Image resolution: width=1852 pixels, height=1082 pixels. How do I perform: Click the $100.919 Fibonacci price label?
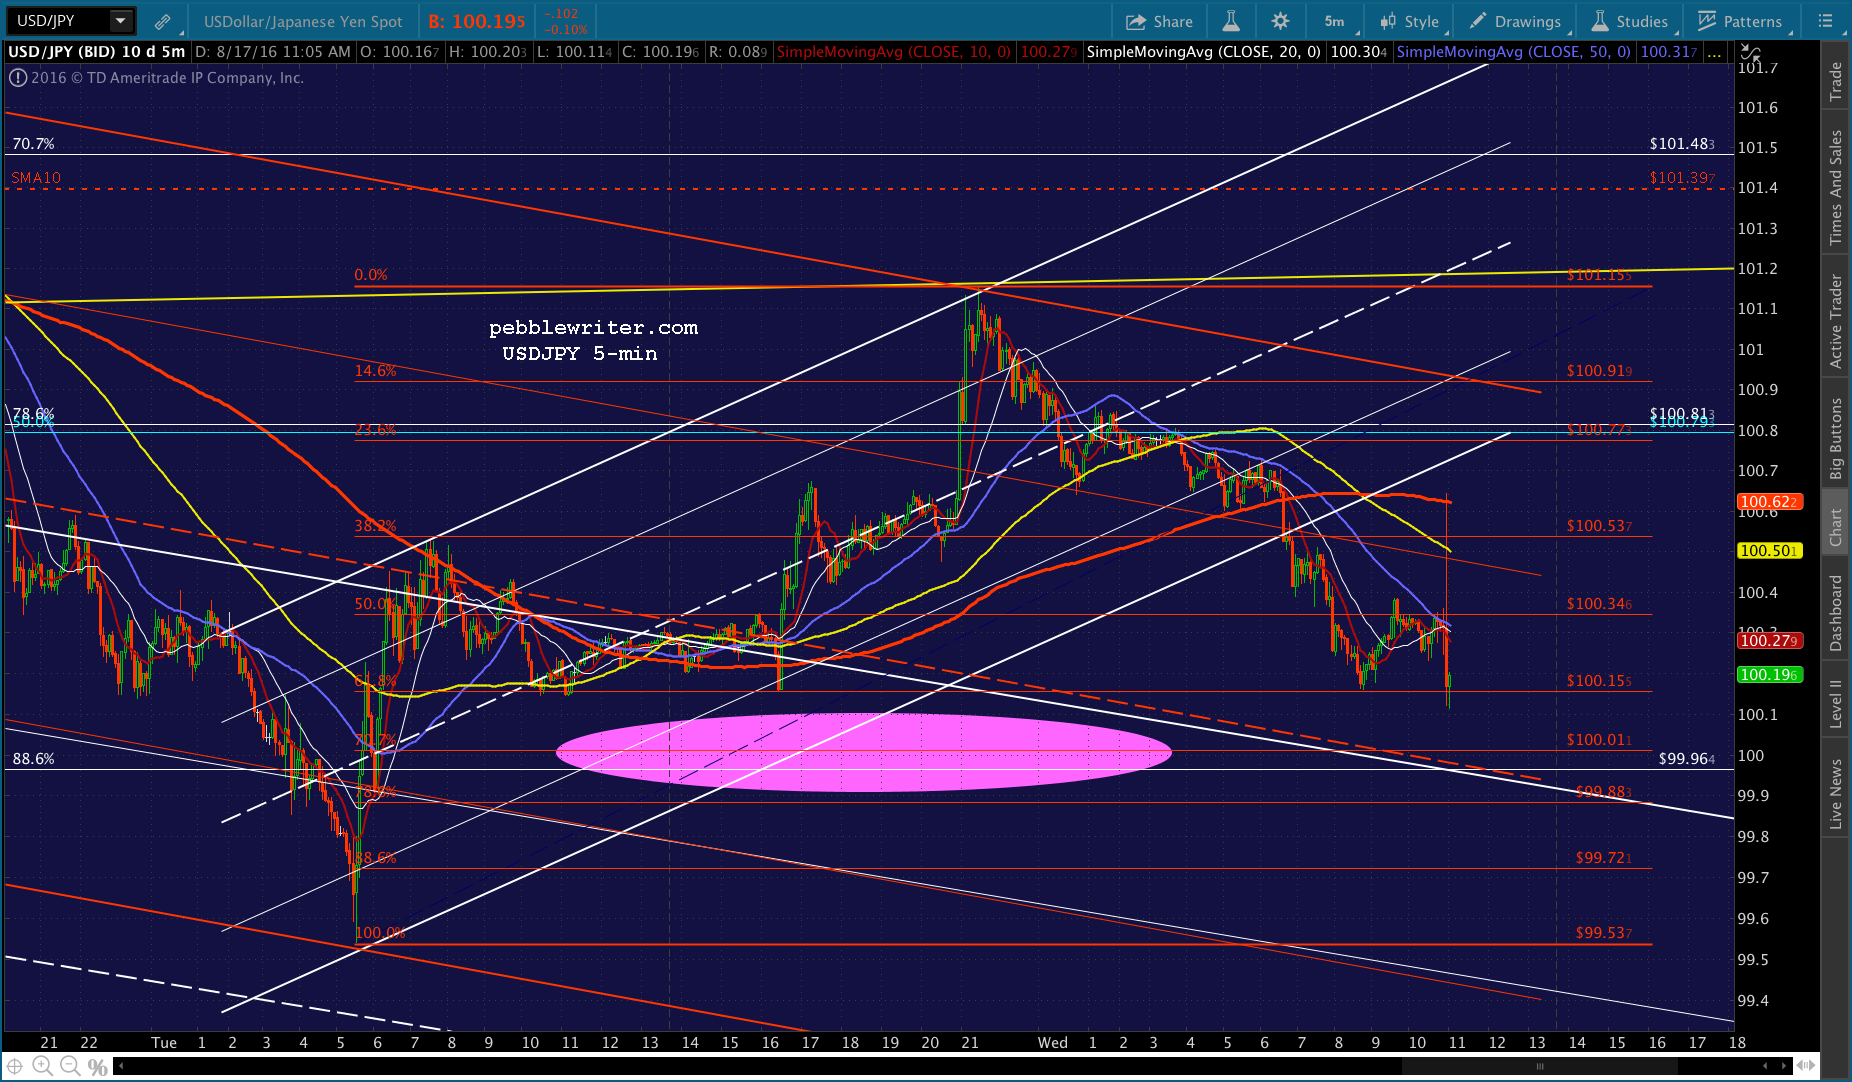point(1599,371)
